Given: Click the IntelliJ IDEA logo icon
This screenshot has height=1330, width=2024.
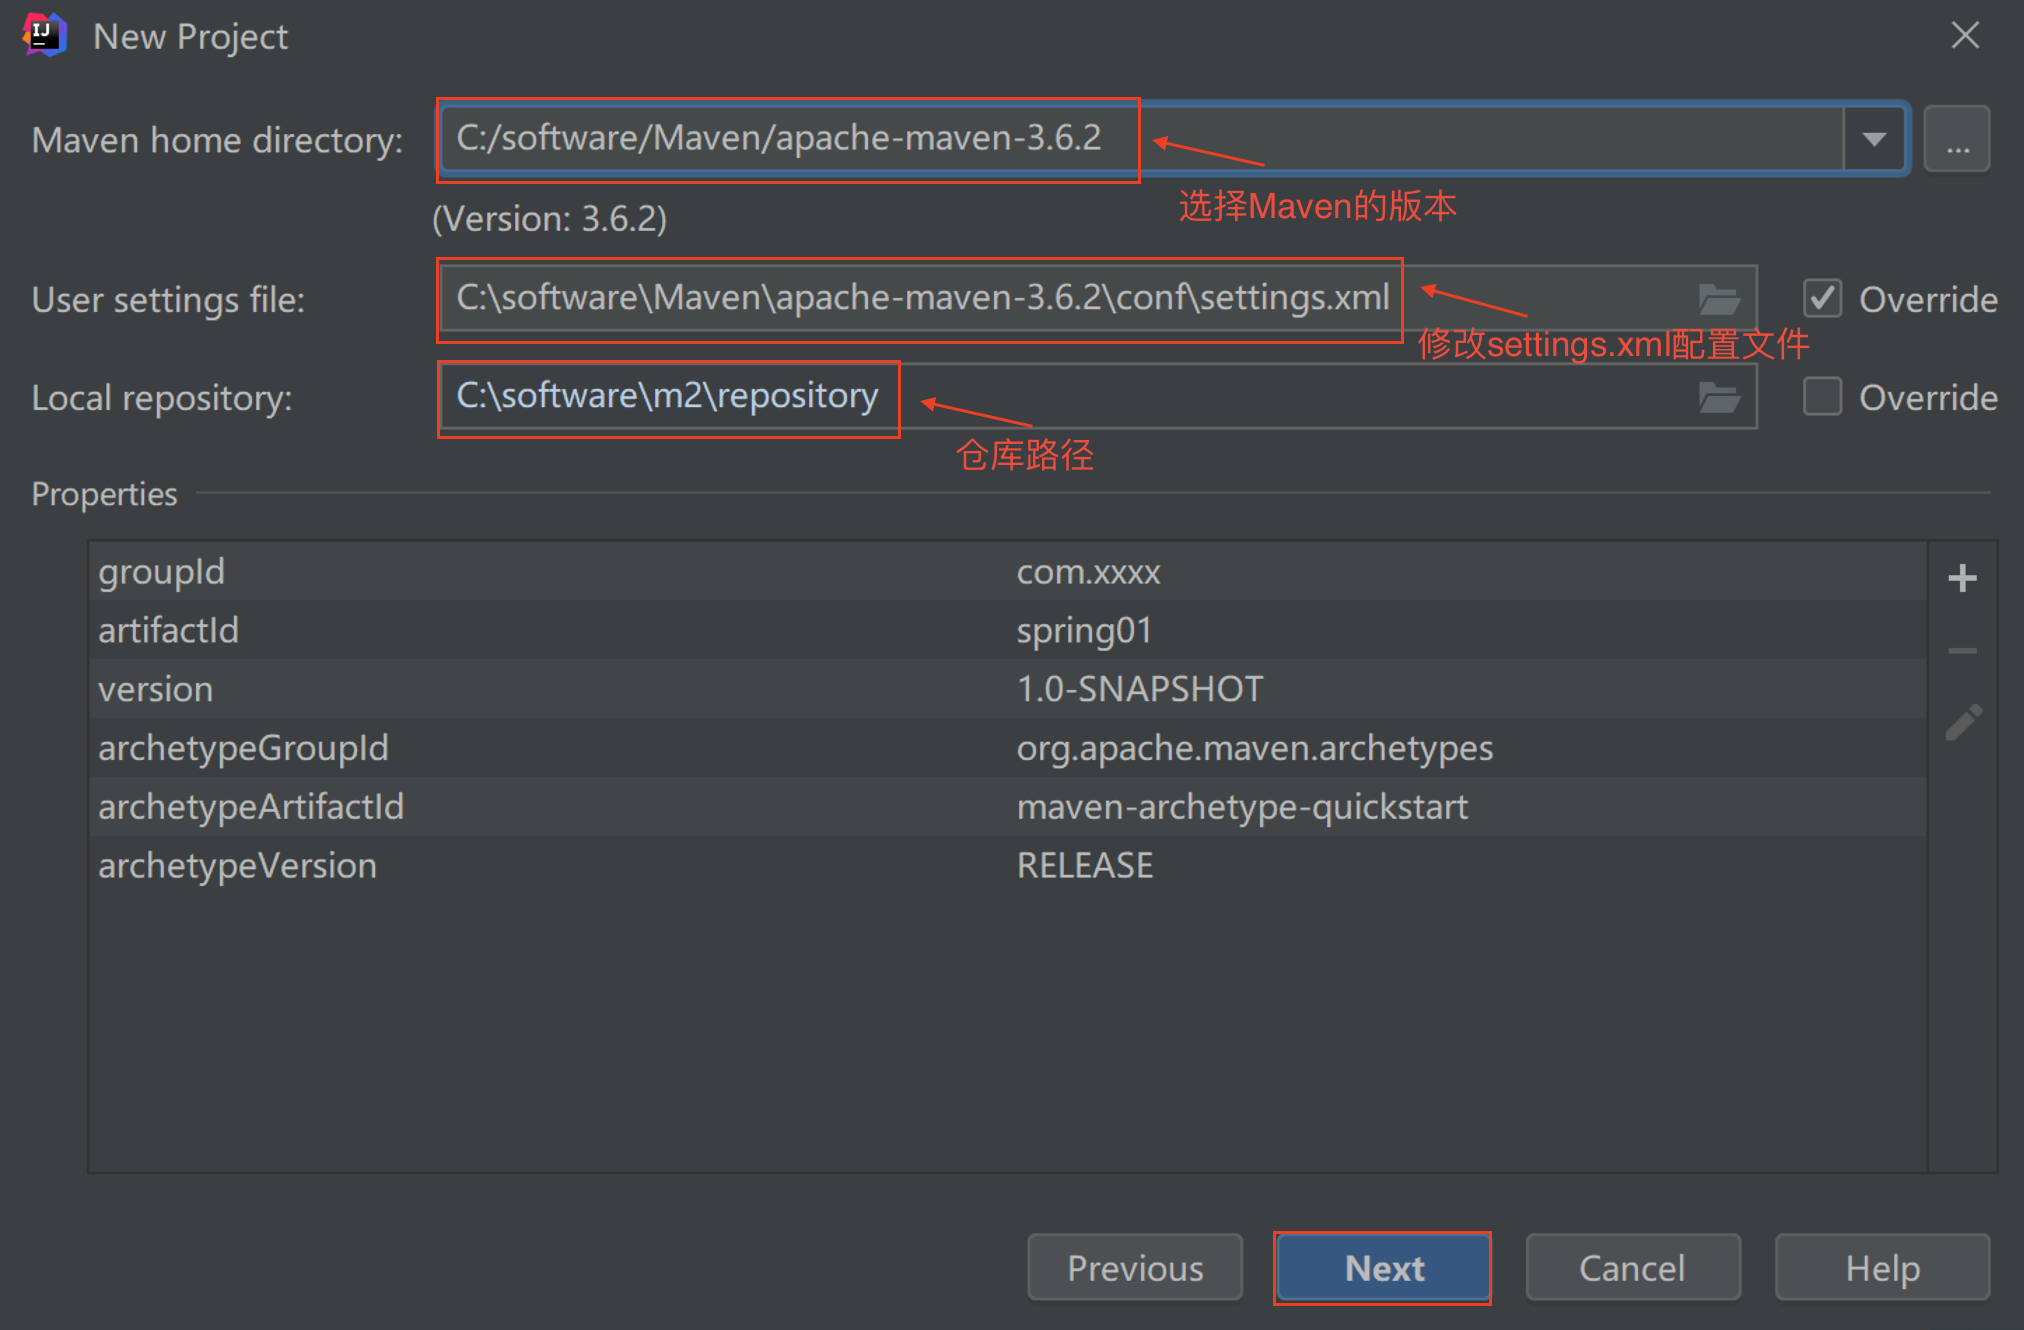Looking at the screenshot, I should (44, 36).
